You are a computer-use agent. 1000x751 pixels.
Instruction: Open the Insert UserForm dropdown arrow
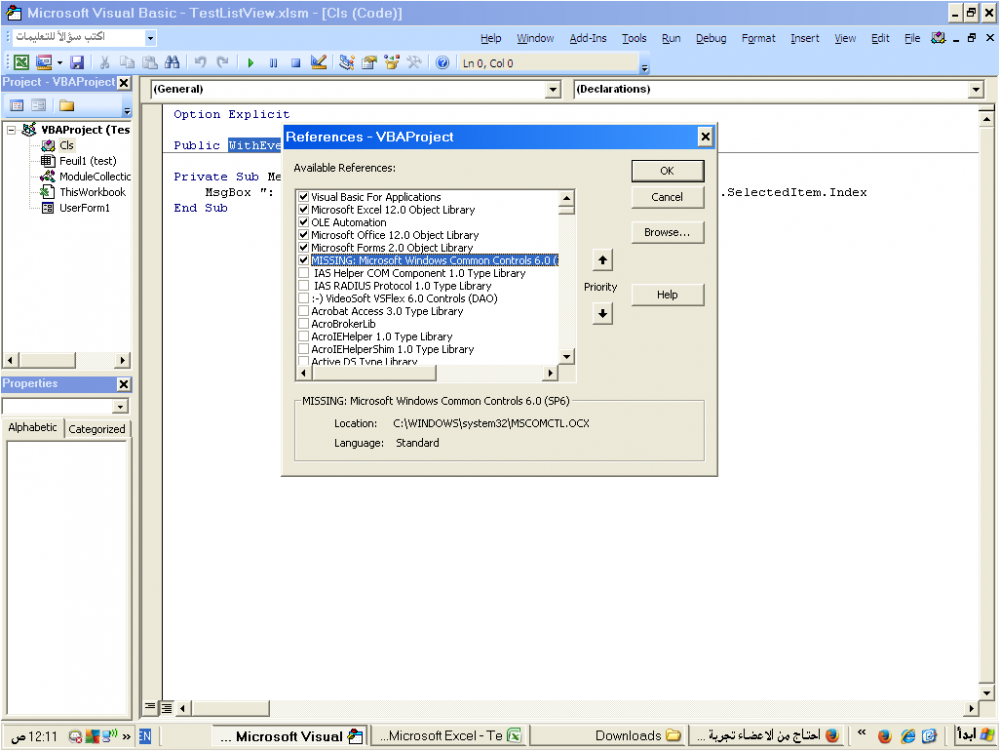coord(59,62)
